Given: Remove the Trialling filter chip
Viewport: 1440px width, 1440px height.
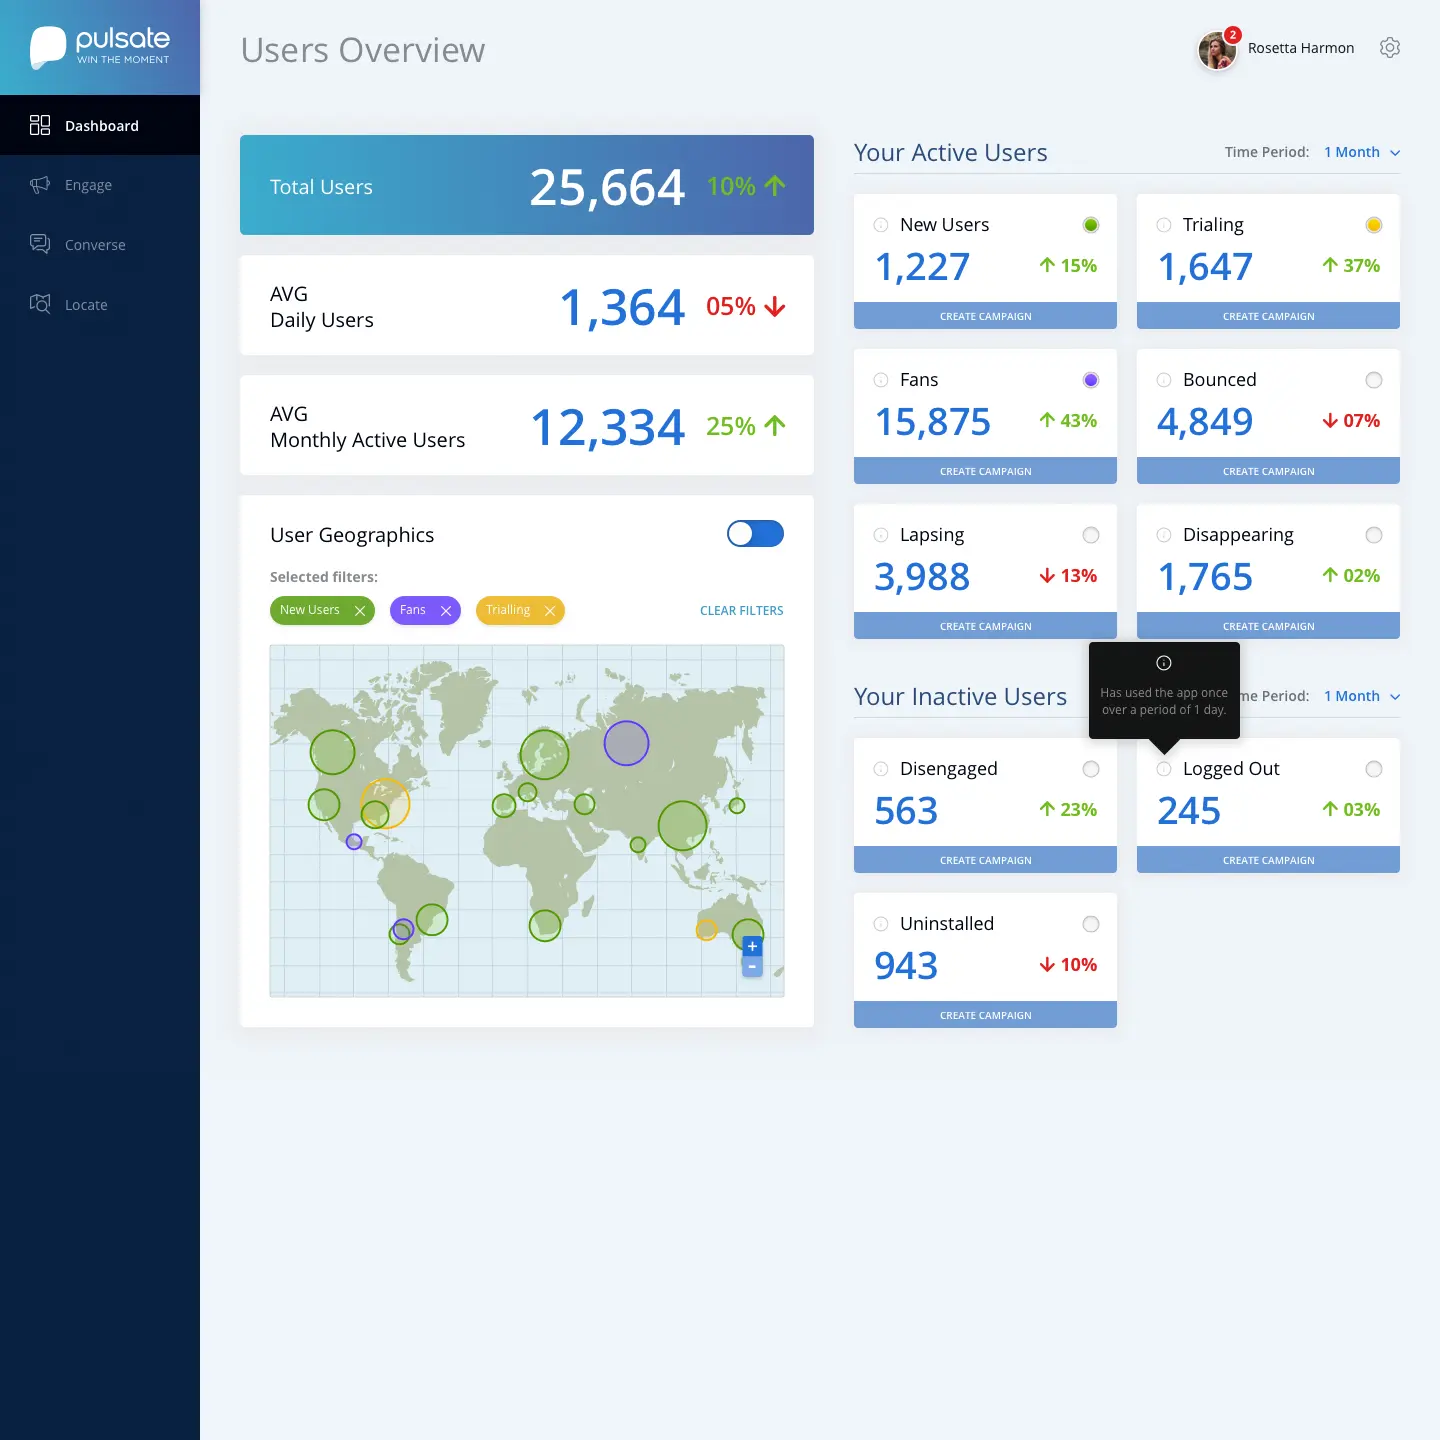Looking at the screenshot, I should coord(550,611).
